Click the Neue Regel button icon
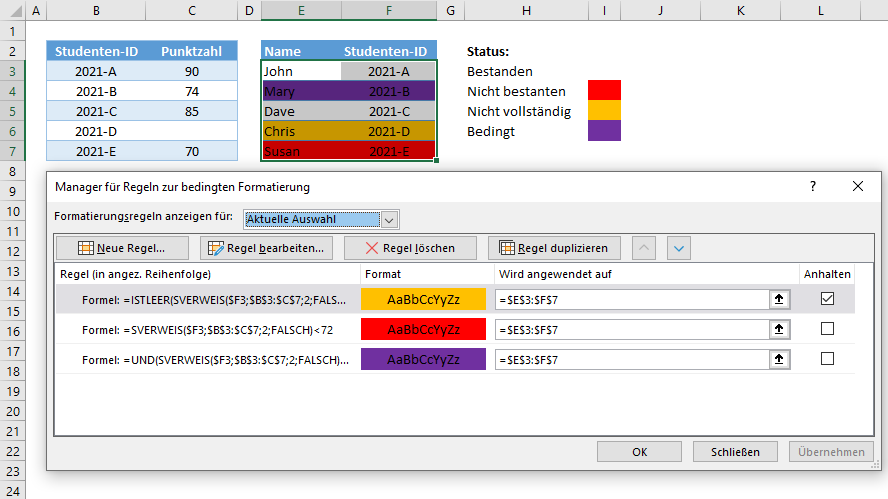 [x=86, y=248]
